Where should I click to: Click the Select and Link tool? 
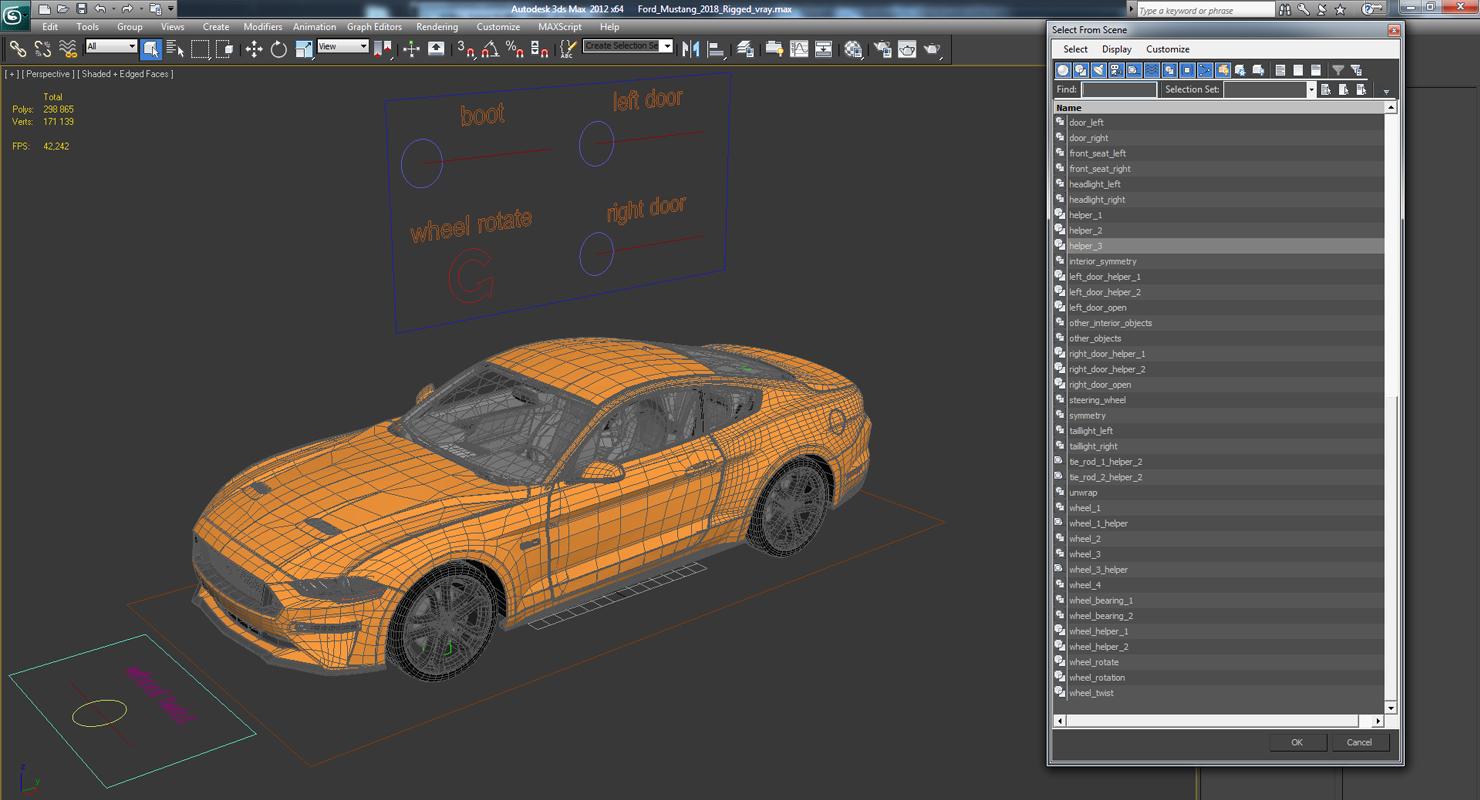[18, 49]
